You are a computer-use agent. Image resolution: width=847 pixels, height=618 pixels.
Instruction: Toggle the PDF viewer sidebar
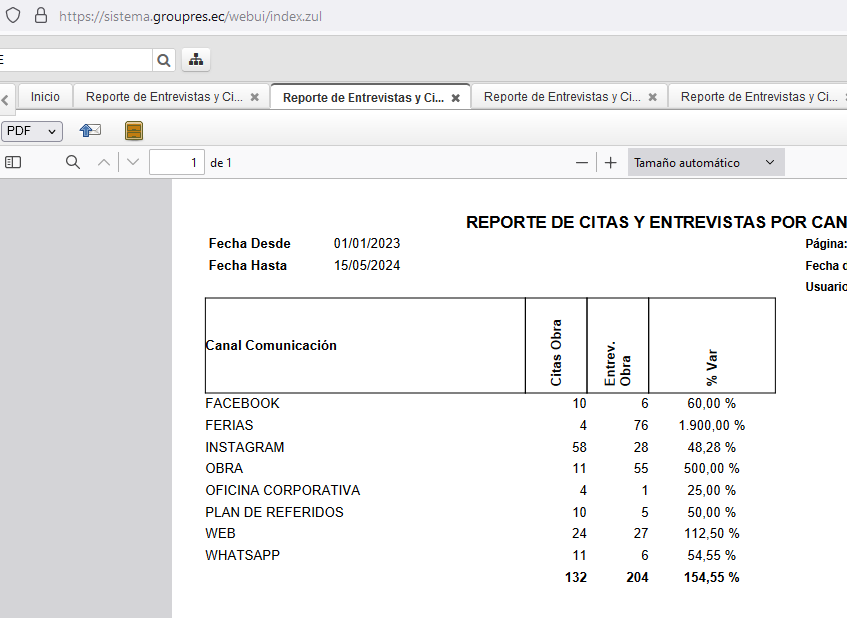[13, 162]
